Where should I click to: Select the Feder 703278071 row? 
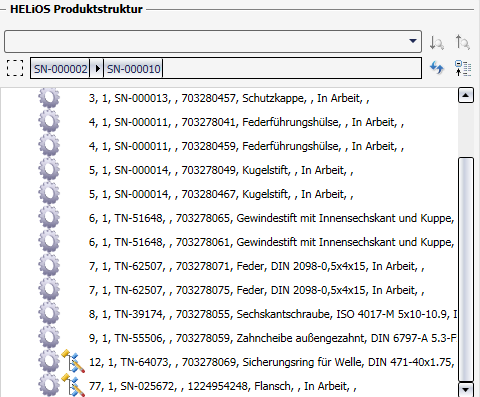tap(256, 266)
